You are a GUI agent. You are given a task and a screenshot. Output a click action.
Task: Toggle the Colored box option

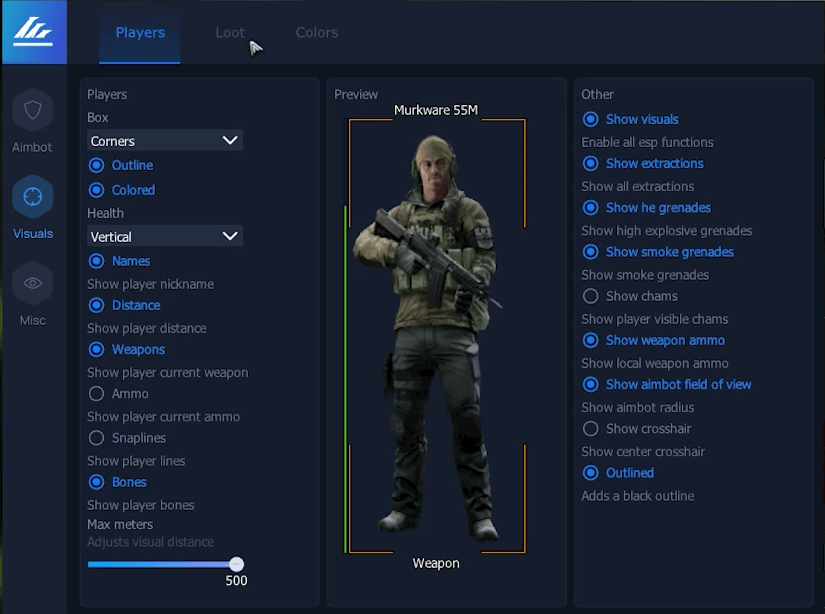pos(97,190)
